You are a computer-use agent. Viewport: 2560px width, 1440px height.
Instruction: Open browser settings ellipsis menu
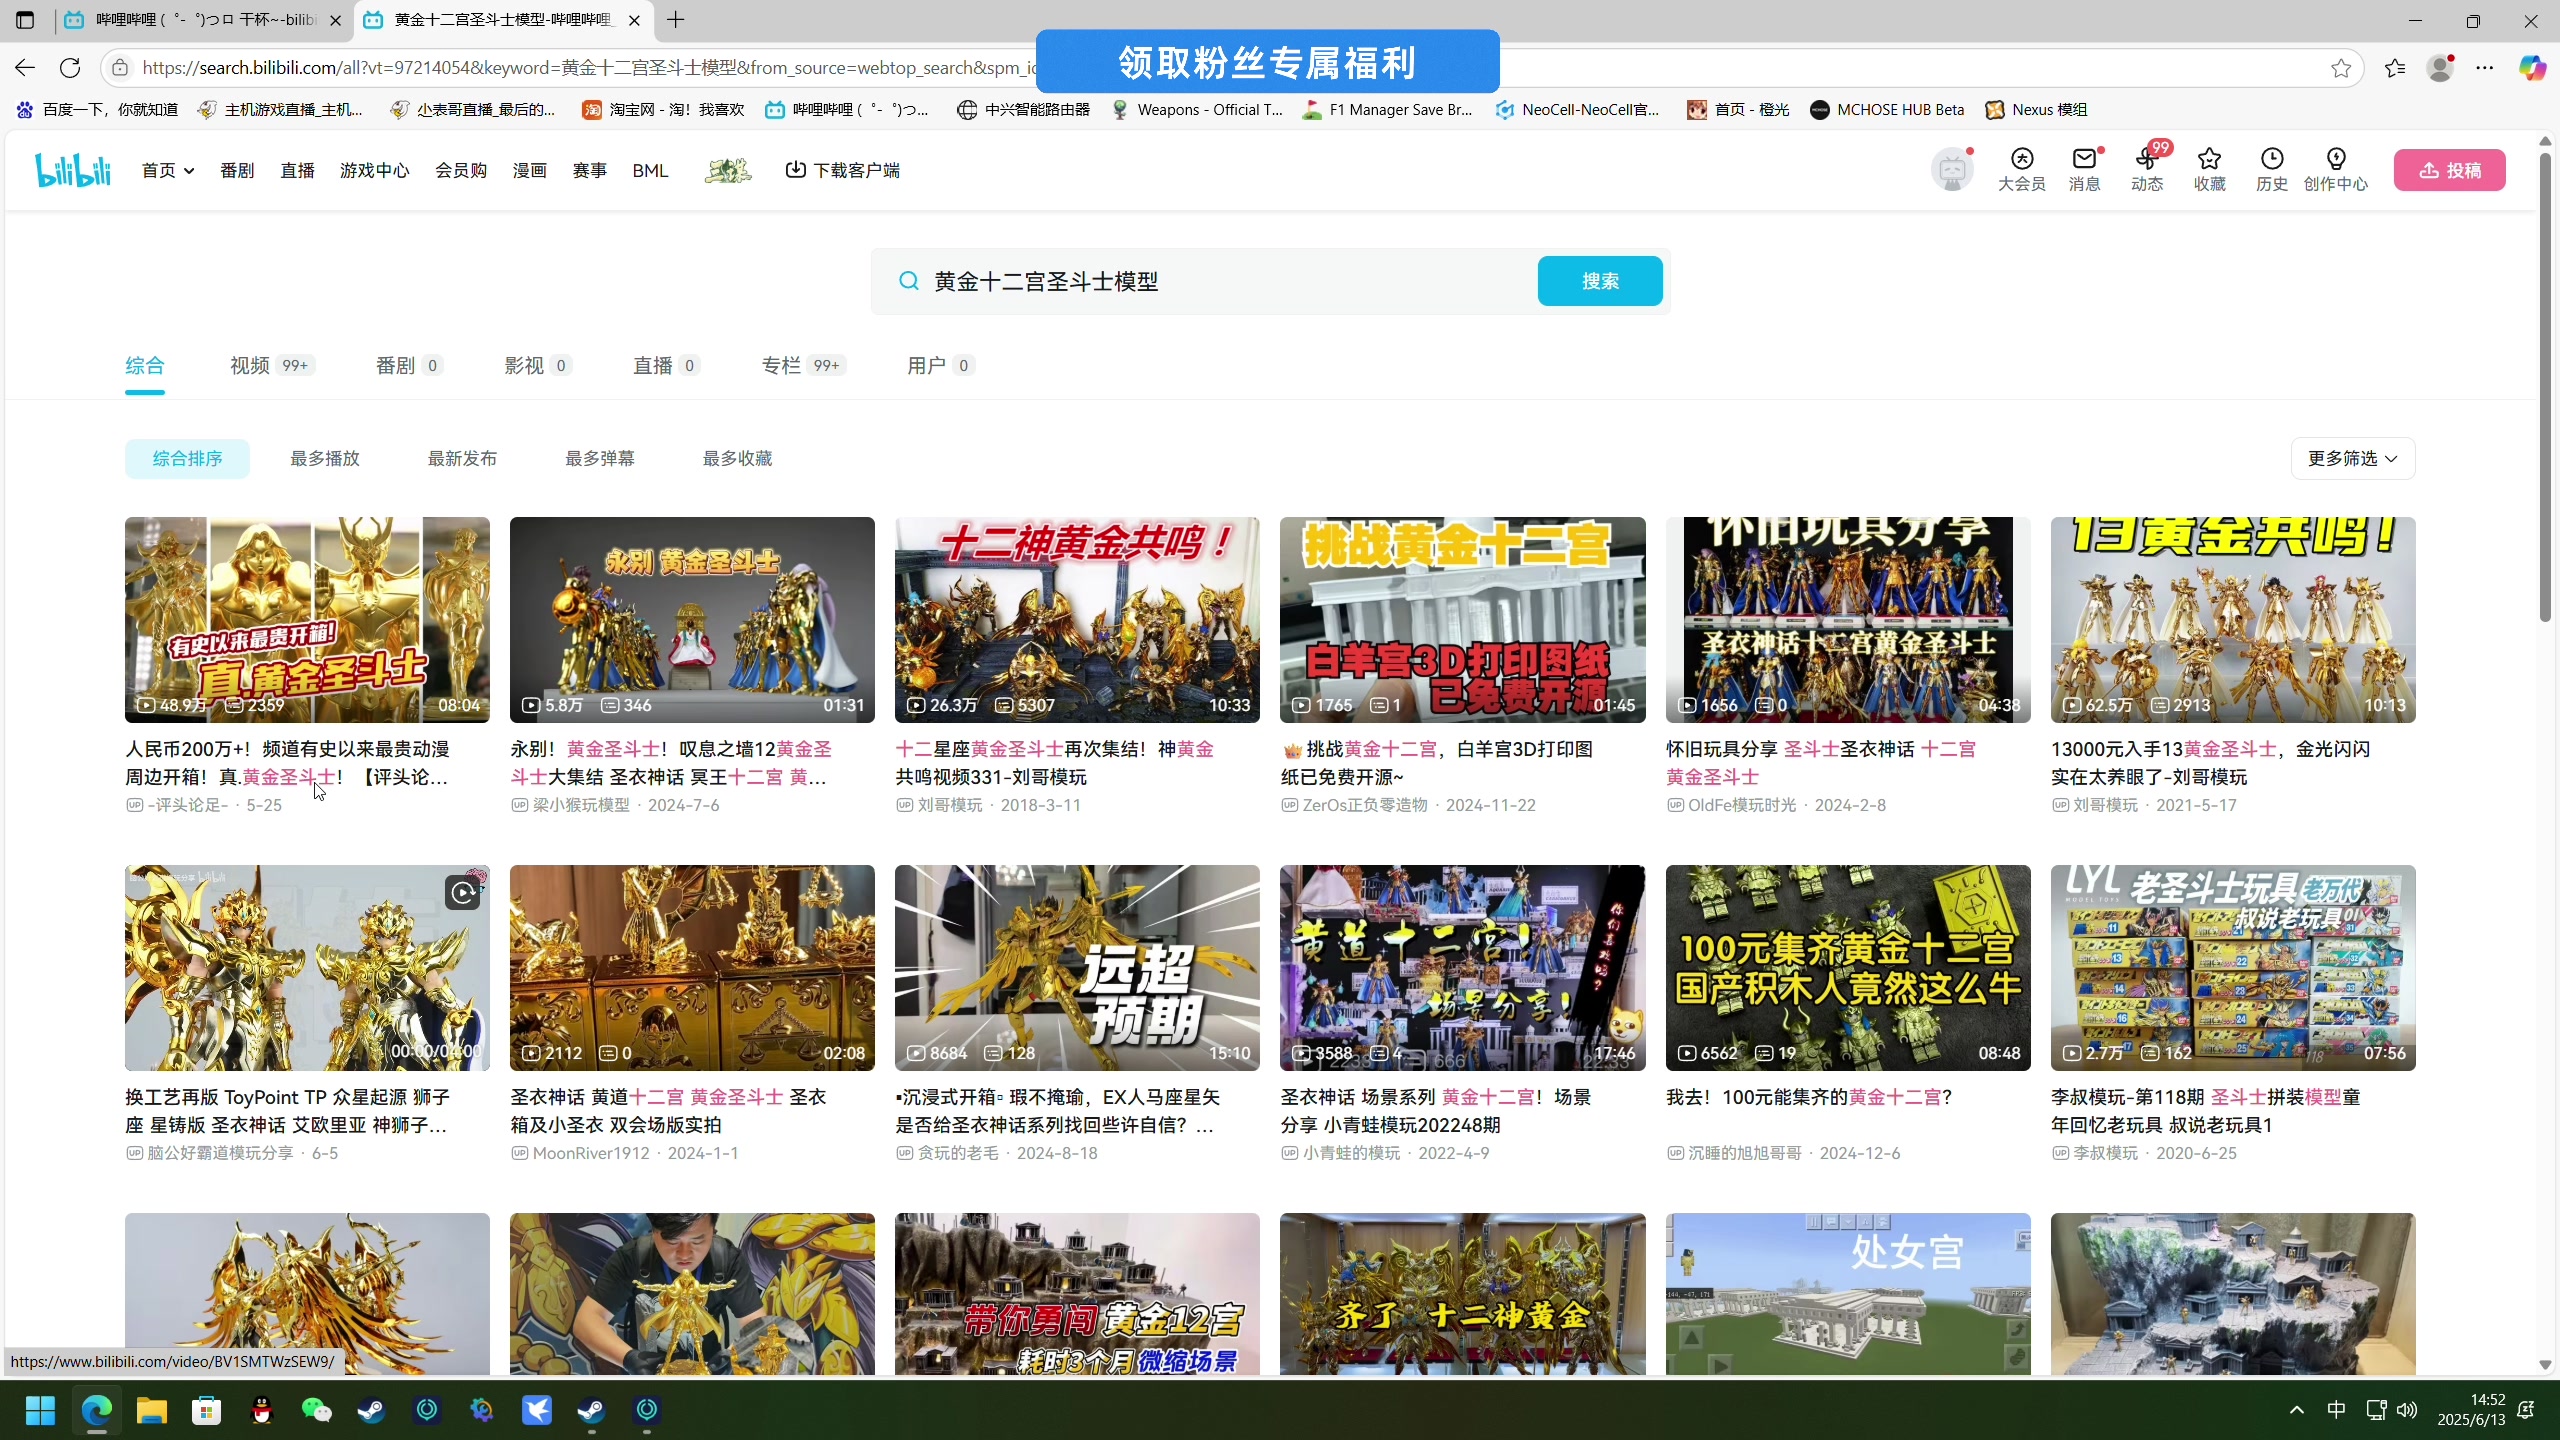point(2485,68)
